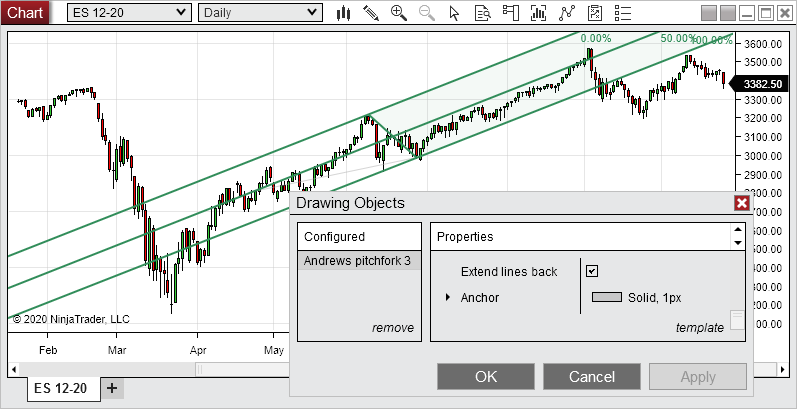Click the bar style candlestick icon
This screenshot has height=409, width=797.
pos(343,13)
